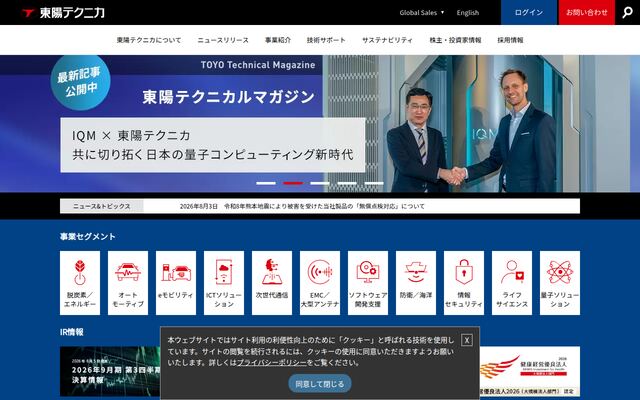Click the 事業セグメント heading
The width and height of the screenshot is (640, 400).
pos(88,237)
